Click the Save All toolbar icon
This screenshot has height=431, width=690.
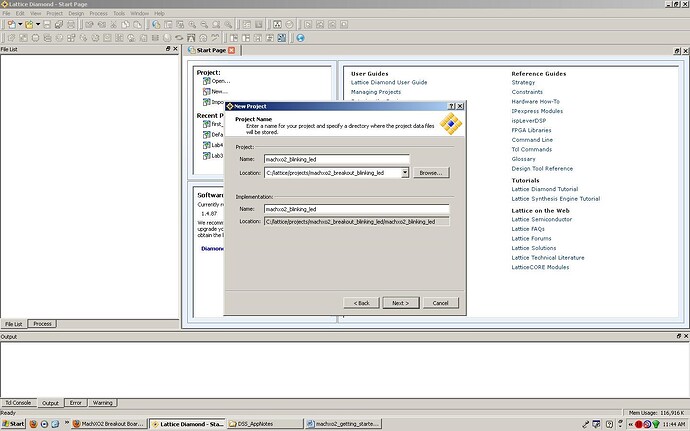[59, 25]
